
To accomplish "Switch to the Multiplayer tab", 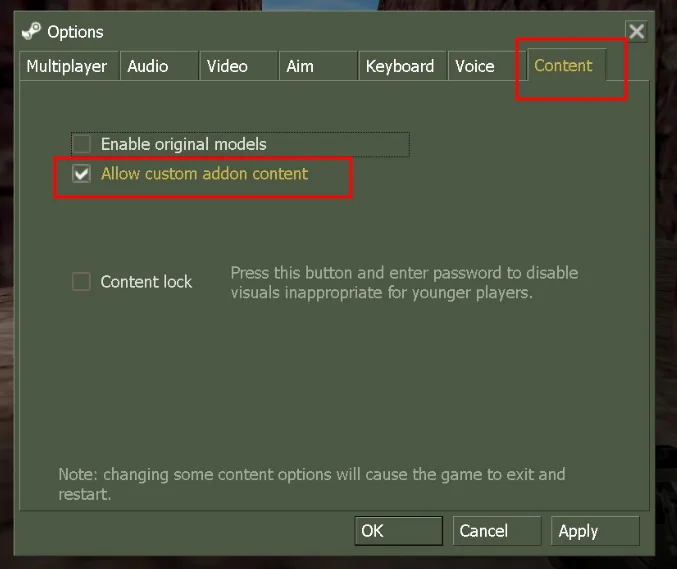I will [69, 66].
